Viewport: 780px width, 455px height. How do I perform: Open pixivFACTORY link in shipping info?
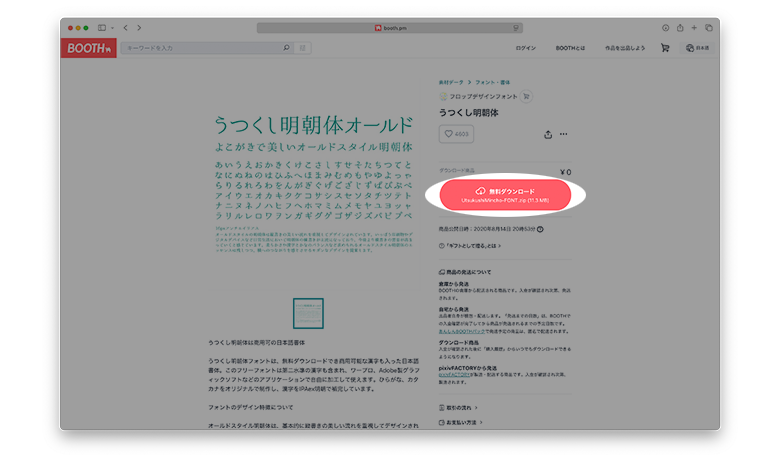[x=454, y=374]
